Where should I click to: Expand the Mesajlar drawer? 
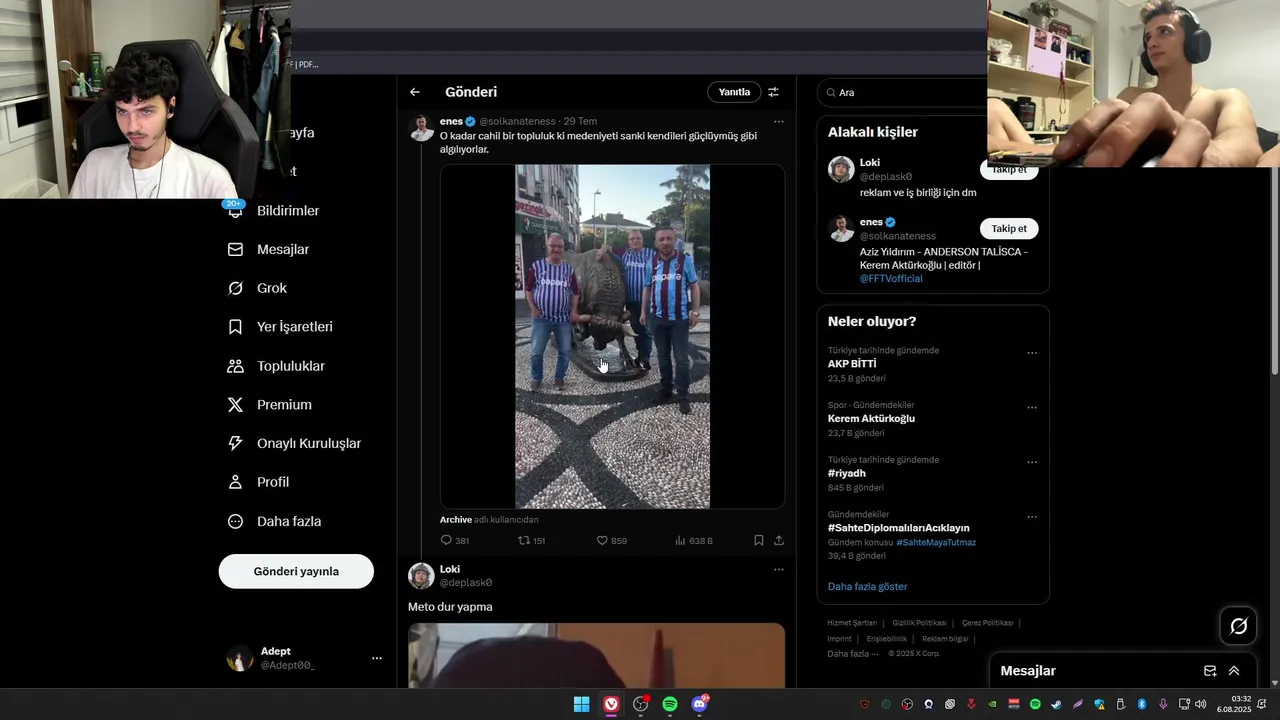(1234, 671)
